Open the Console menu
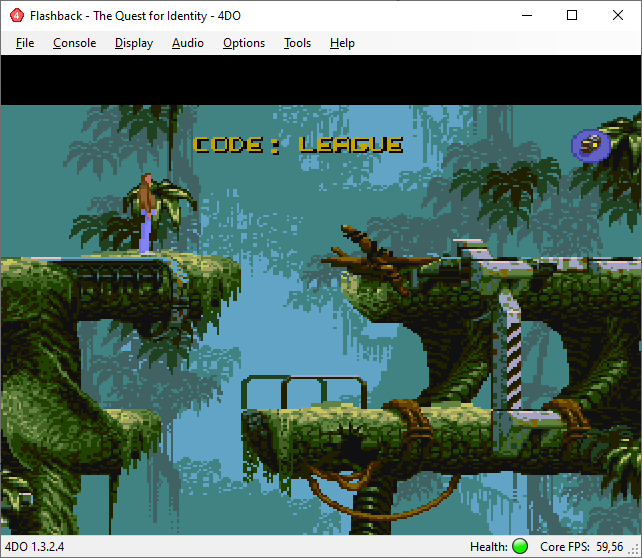Viewport: 642px width, 558px height. click(x=75, y=43)
